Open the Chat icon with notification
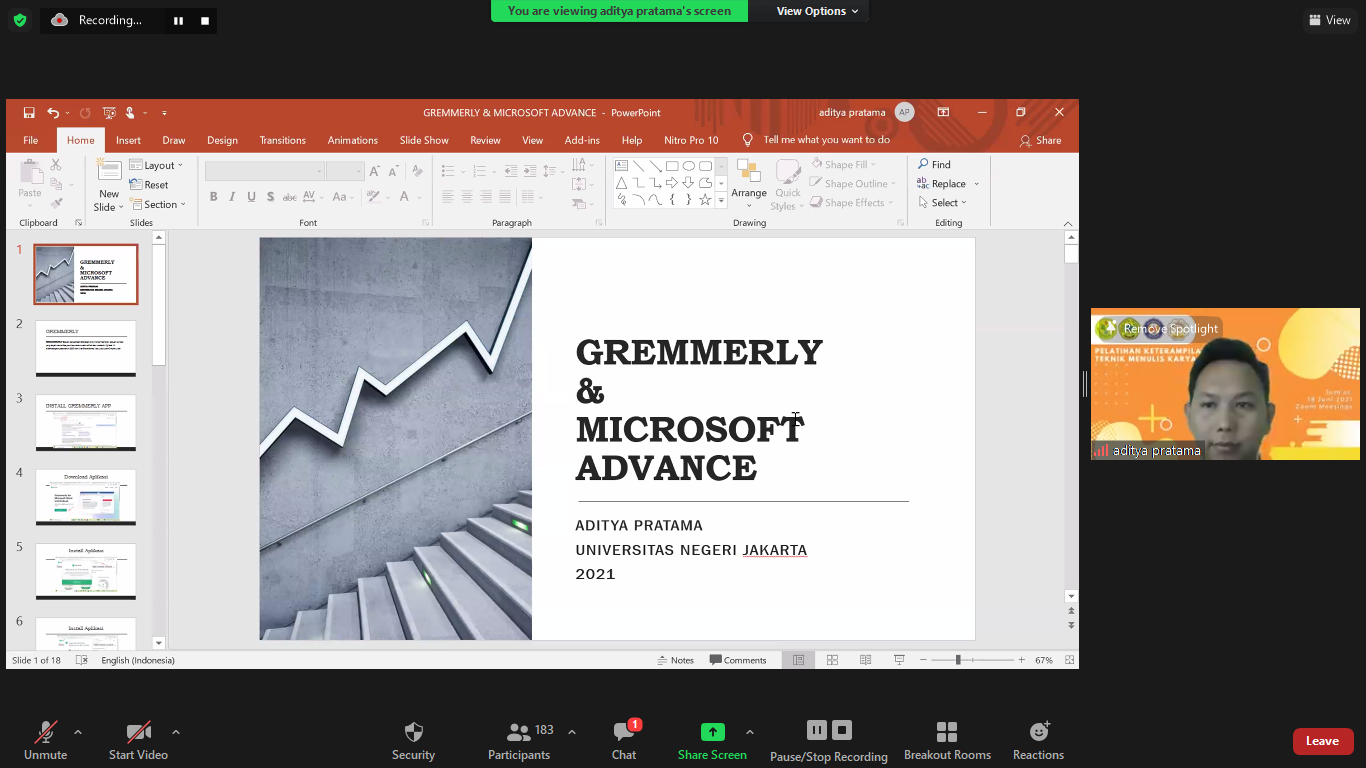The height and width of the screenshot is (768, 1366). point(624,732)
